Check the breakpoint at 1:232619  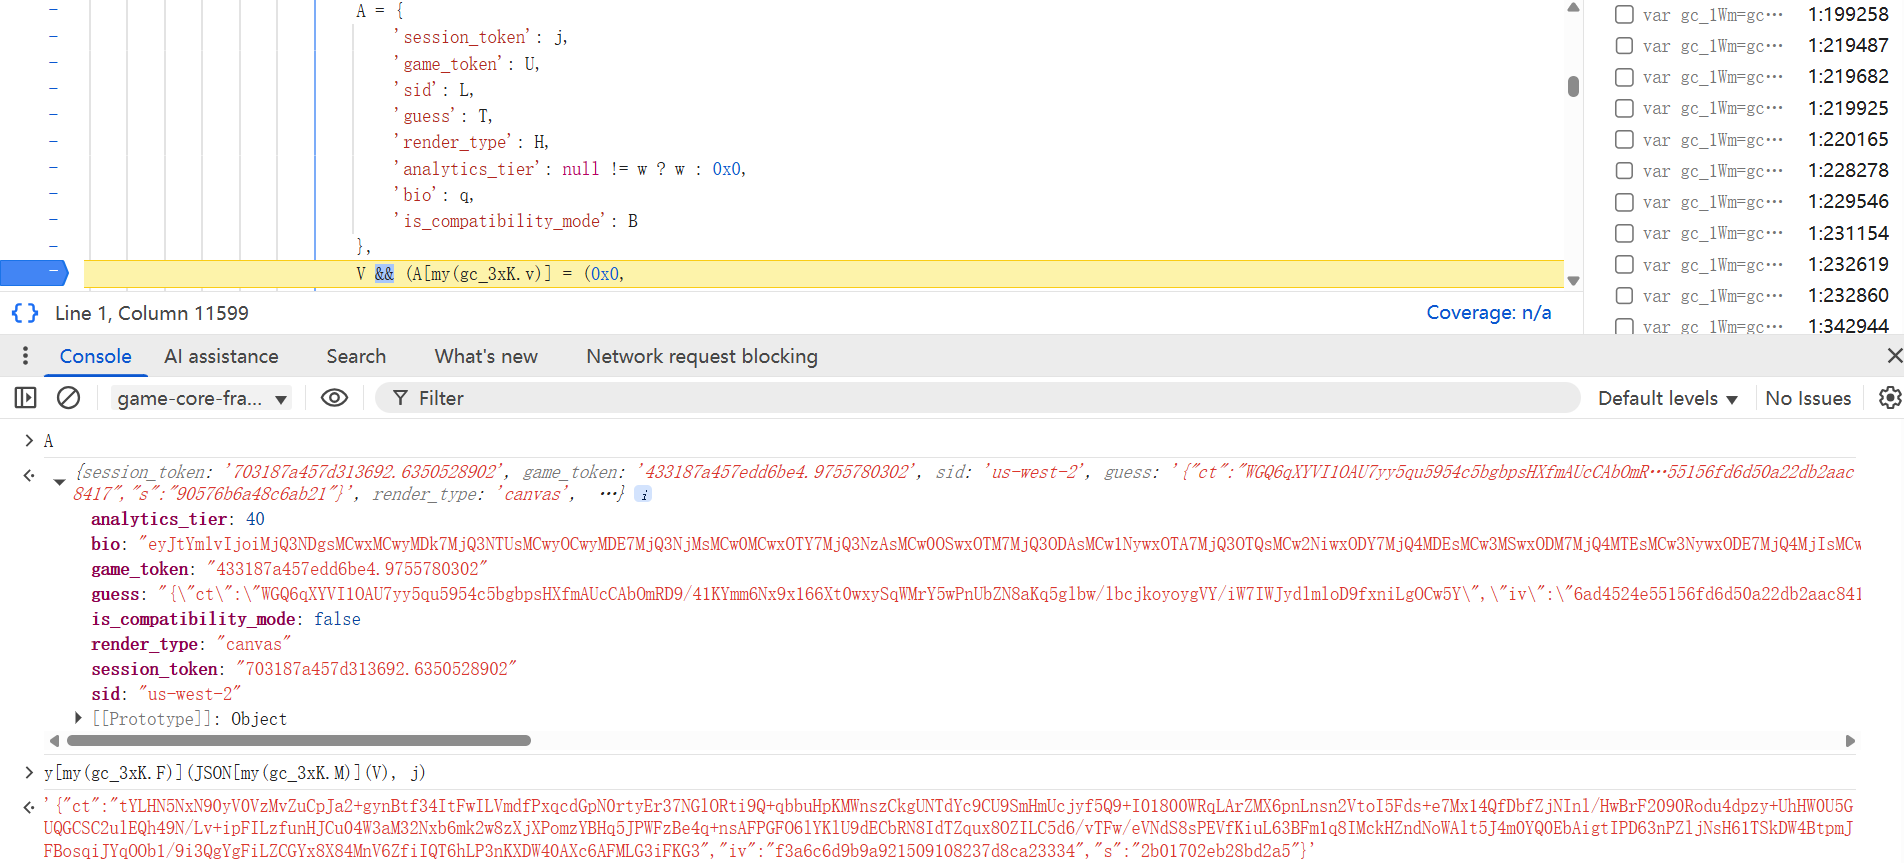tap(1625, 265)
